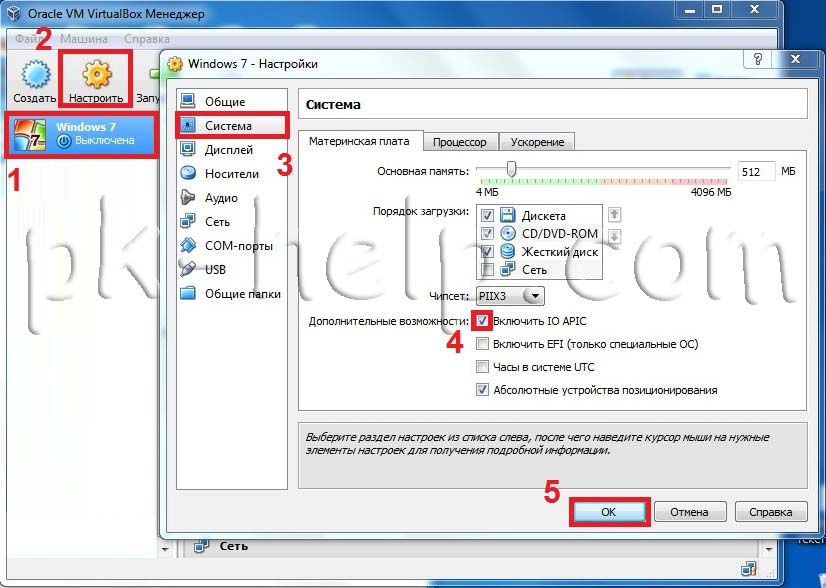The width and height of the screenshot is (826, 588).
Task: Click the Настроить gear icon
Action: [x=96, y=74]
